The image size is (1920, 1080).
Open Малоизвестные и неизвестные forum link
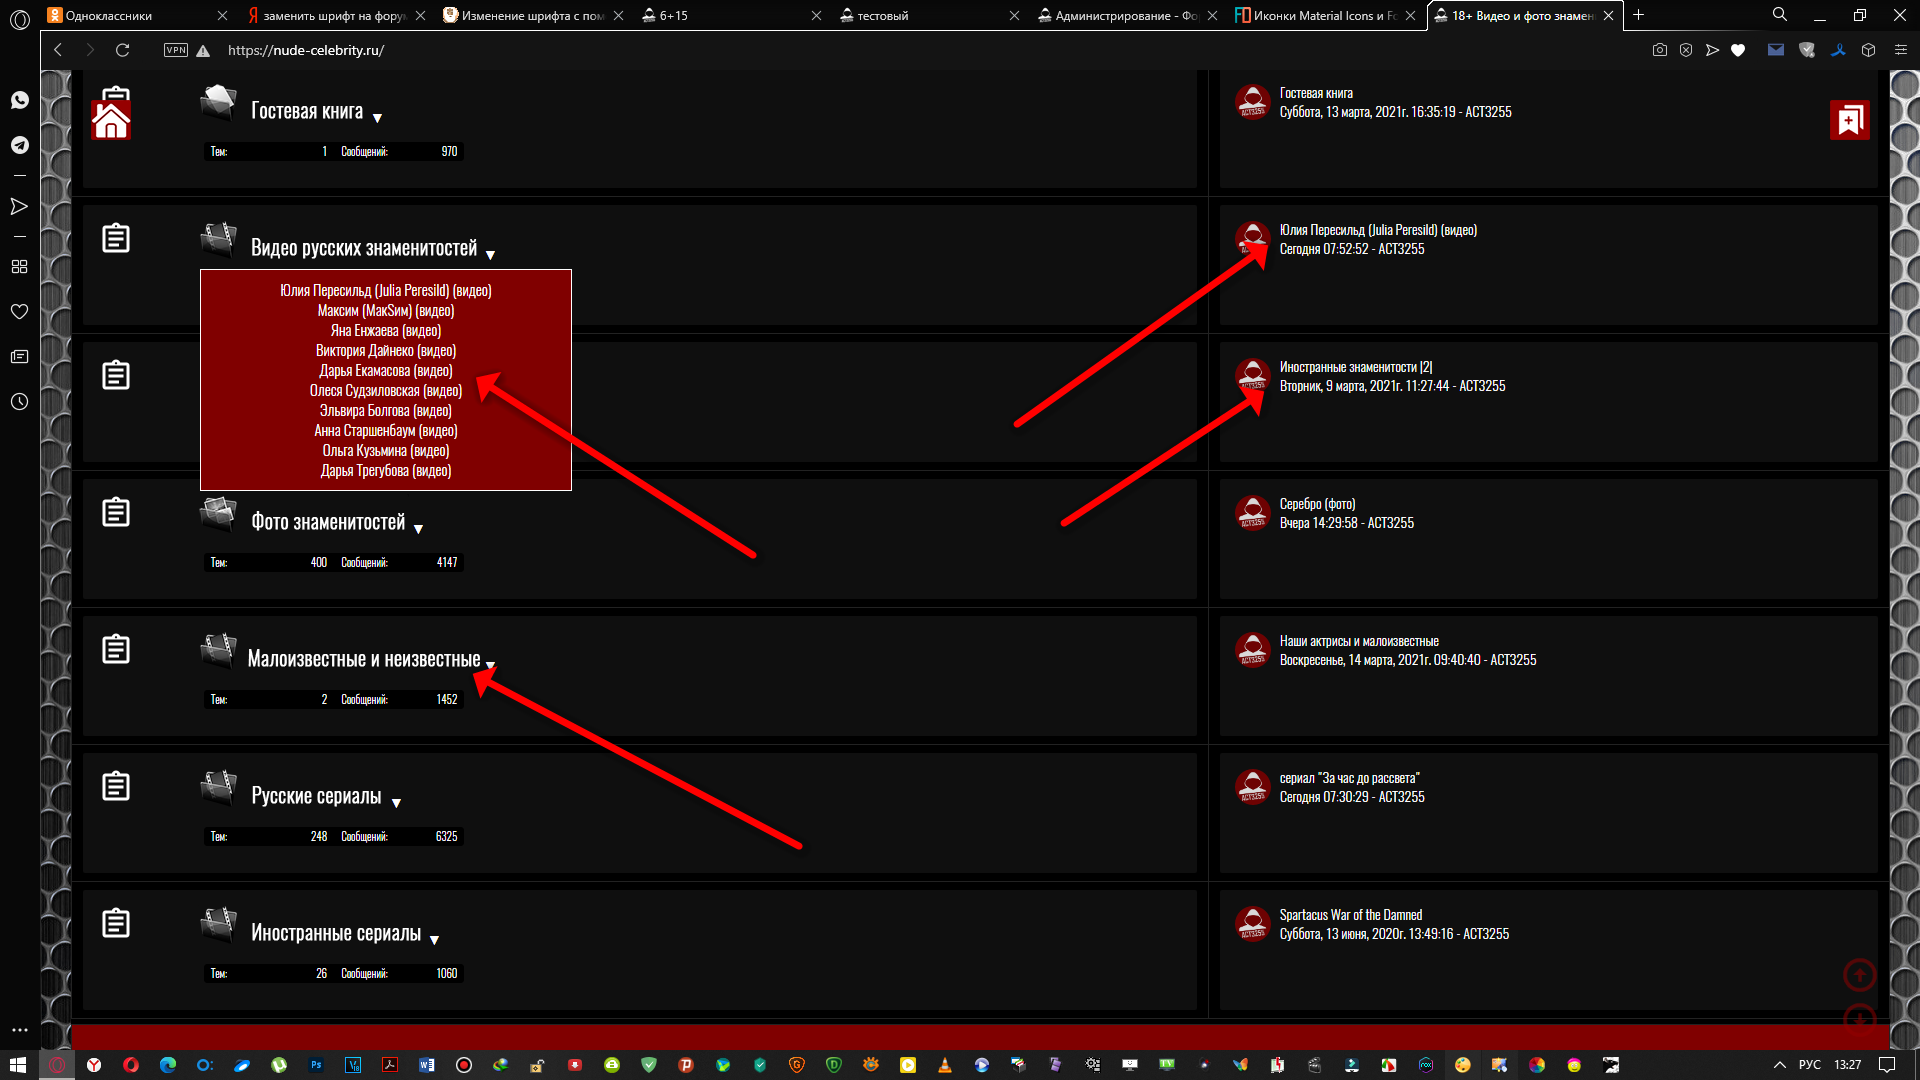point(363,659)
